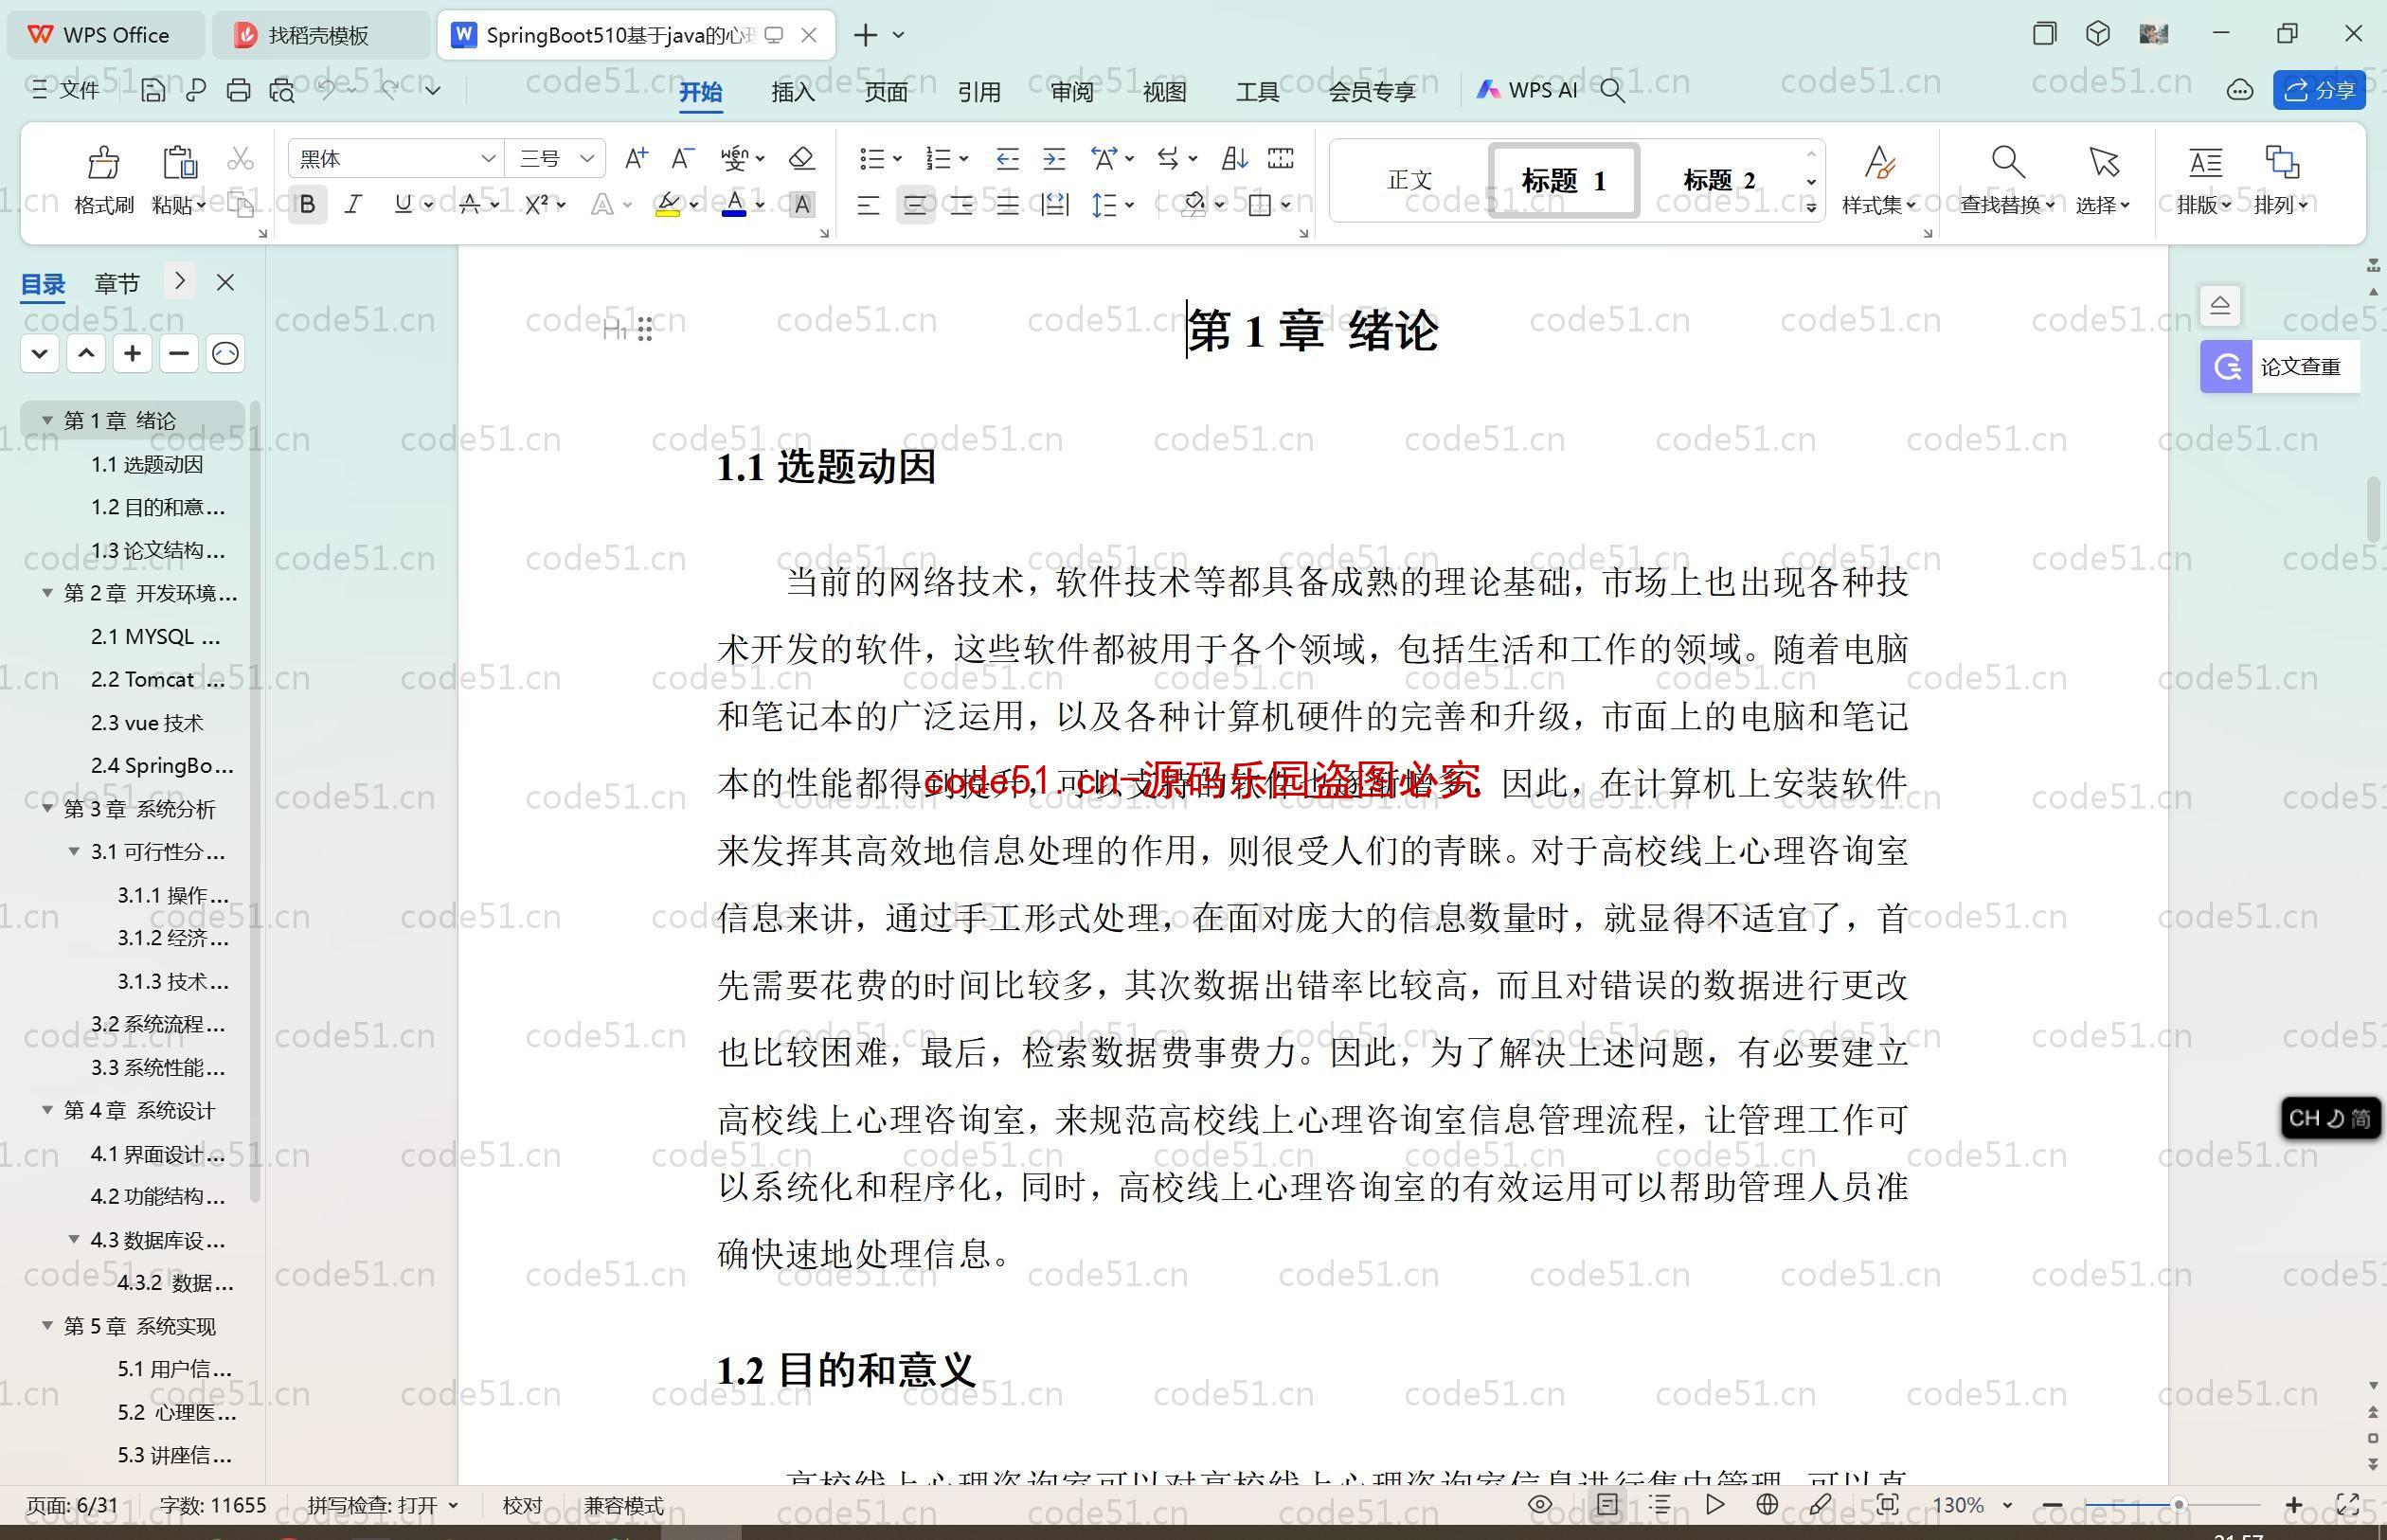Open the font size dropdown (三号)

[587, 158]
